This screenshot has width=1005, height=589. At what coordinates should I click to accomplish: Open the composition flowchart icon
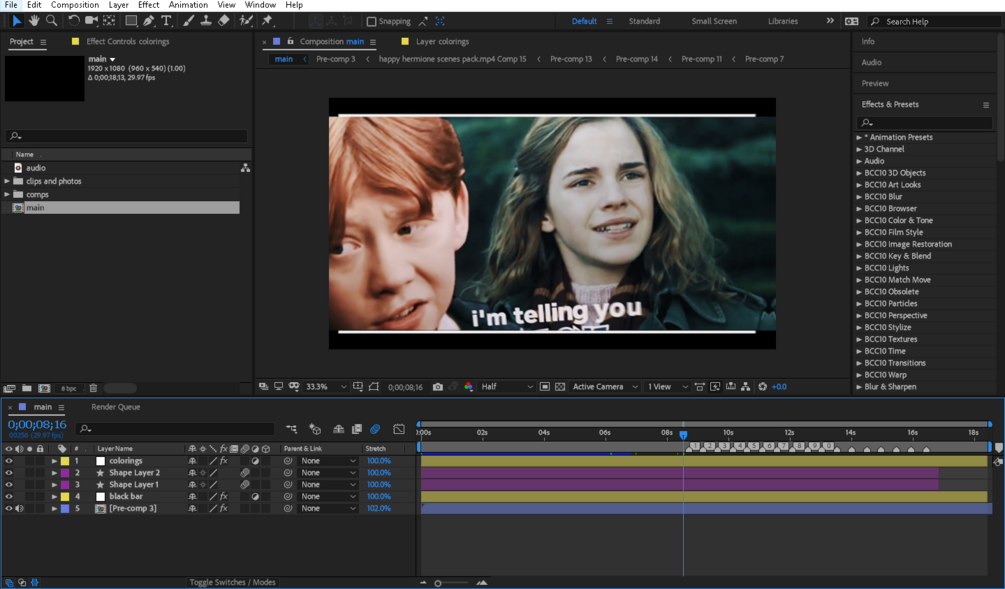[745, 387]
